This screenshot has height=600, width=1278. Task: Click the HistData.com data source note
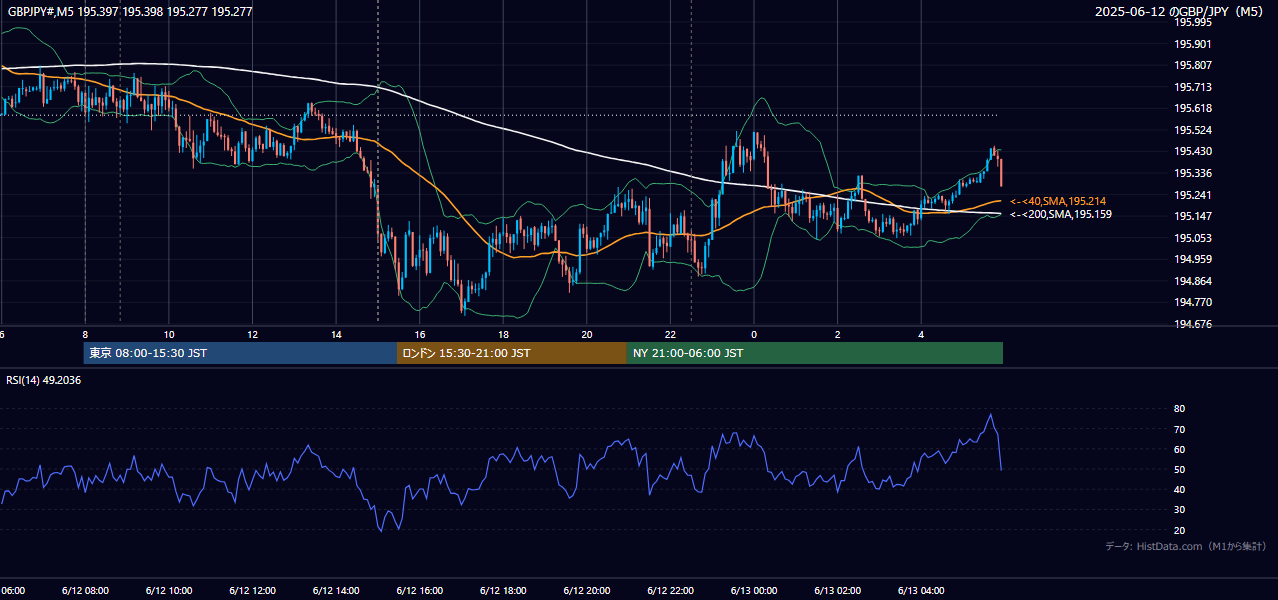1186,546
